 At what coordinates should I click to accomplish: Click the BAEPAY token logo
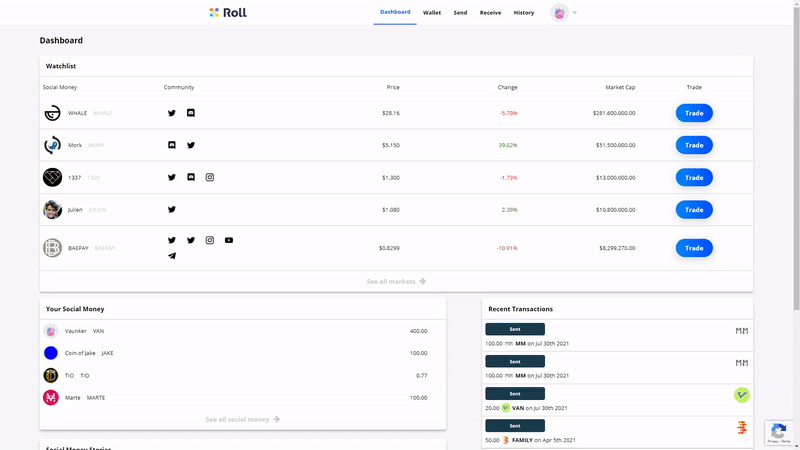[52, 248]
